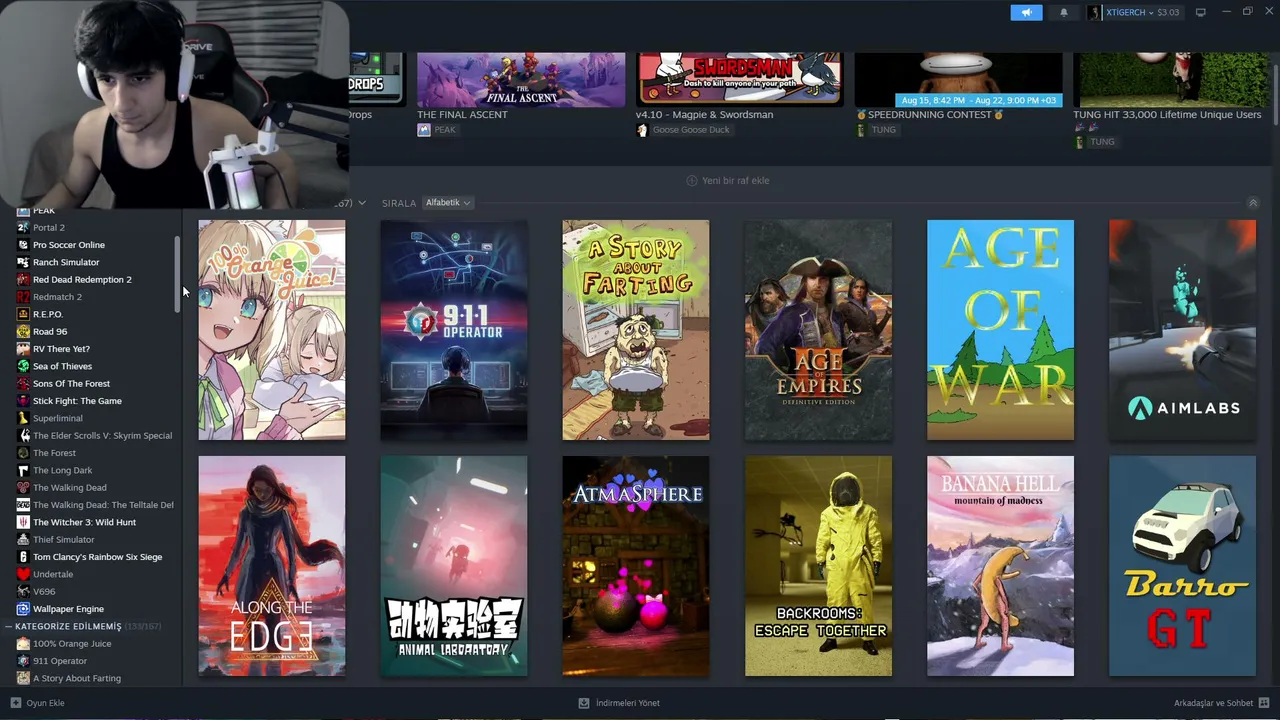Click the Sons Of The Forest icon
This screenshot has width=1280, height=720.
23,384
